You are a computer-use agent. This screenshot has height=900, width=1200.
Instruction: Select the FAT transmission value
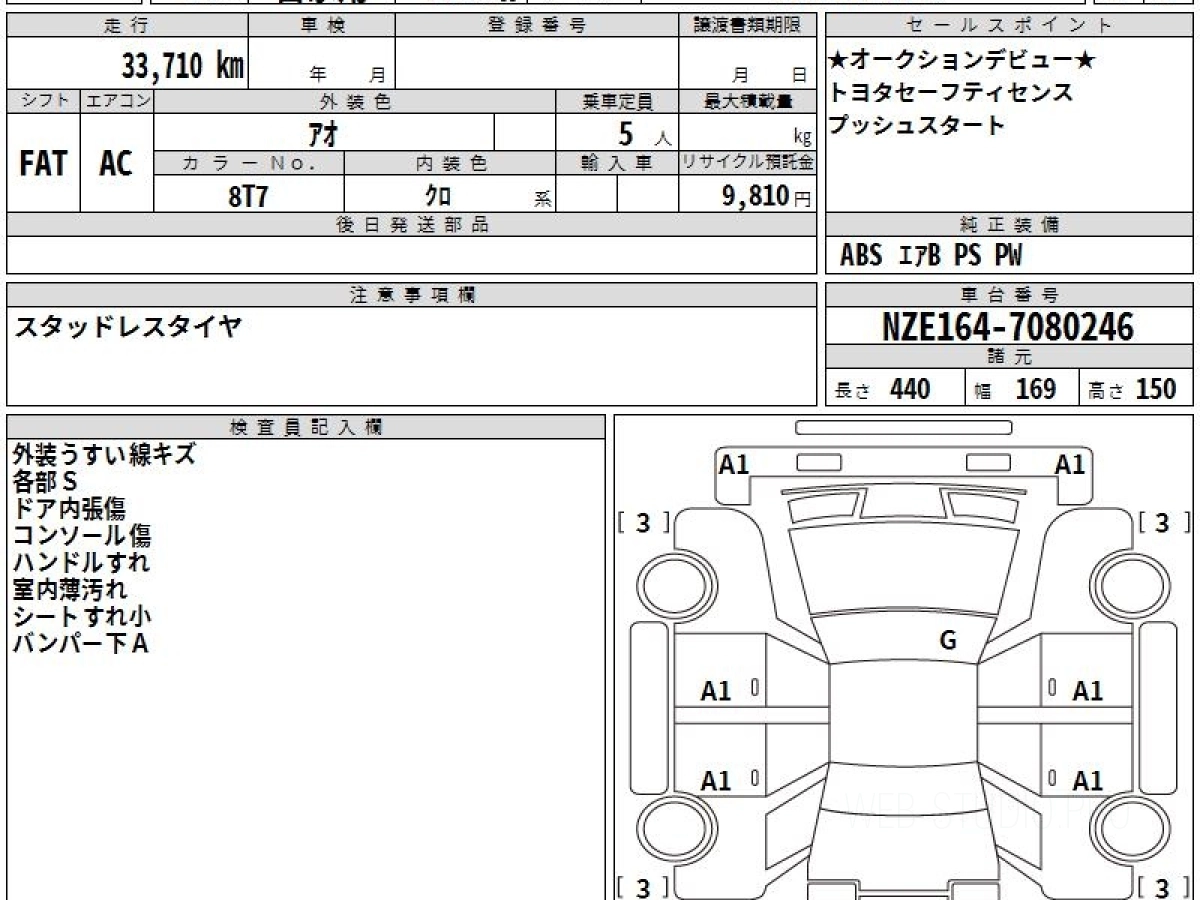[x=43, y=163]
